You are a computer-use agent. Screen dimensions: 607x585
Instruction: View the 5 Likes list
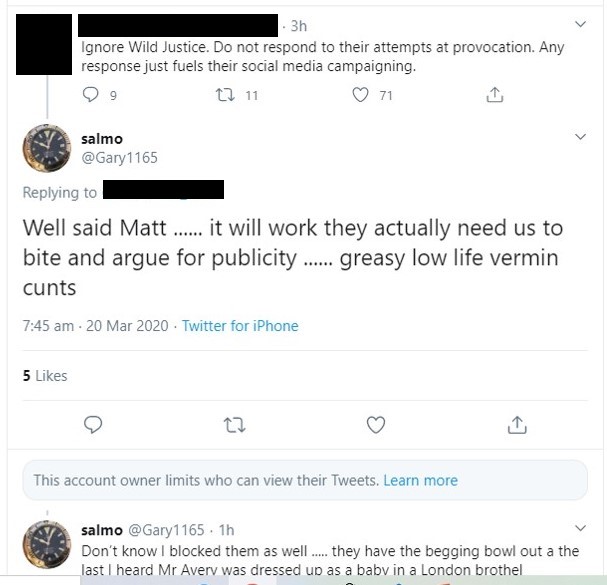(x=45, y=376)
